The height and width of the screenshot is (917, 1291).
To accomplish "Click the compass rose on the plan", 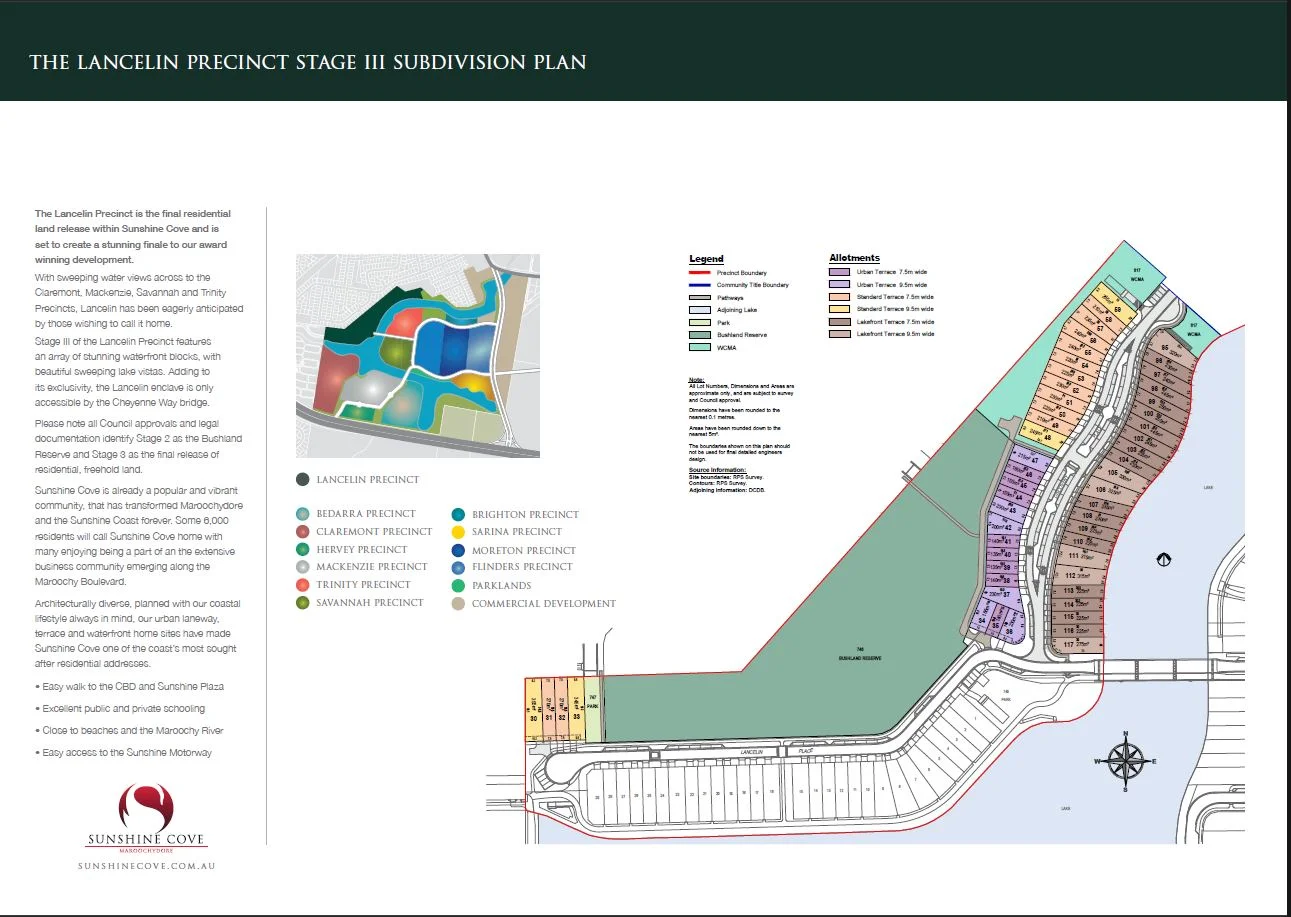I will point(1126,761).
